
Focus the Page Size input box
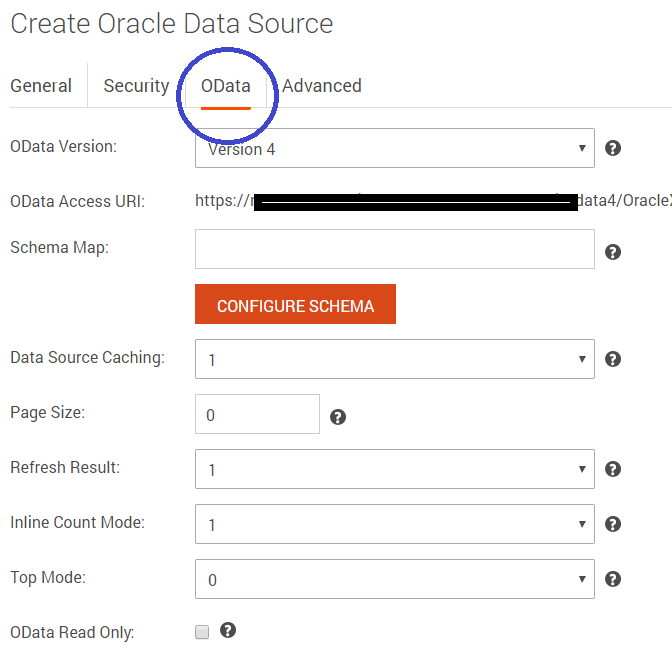coord(257,414)
